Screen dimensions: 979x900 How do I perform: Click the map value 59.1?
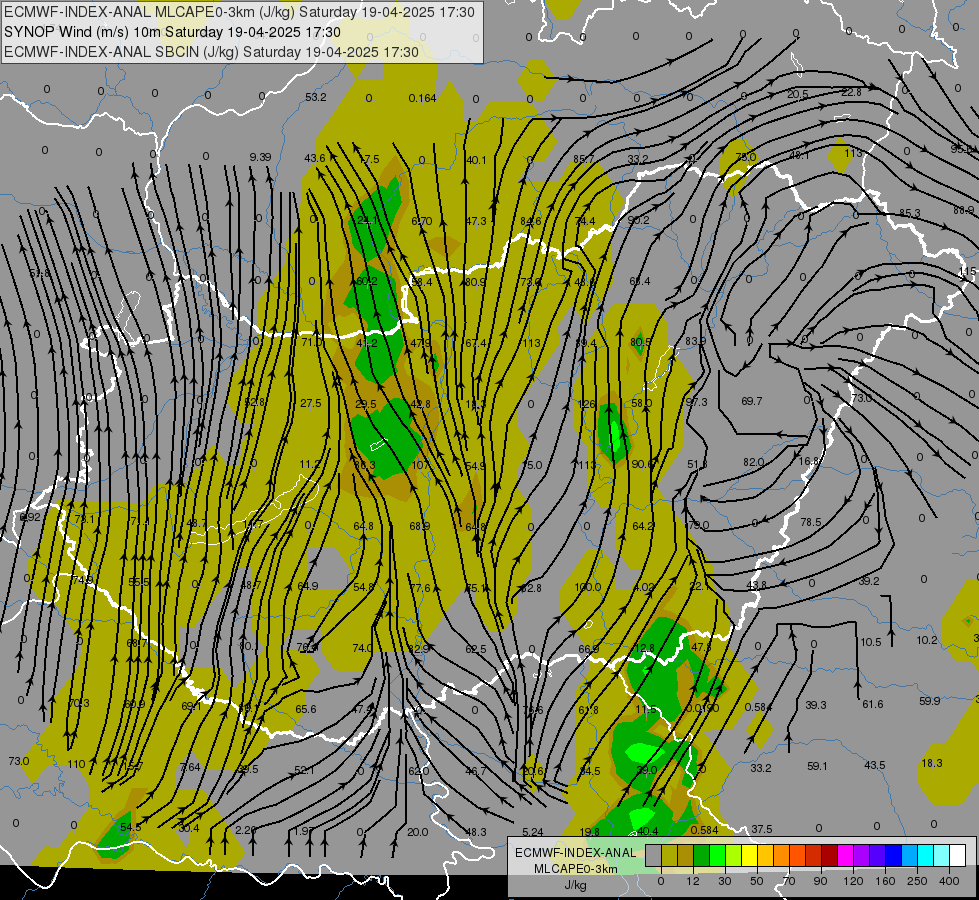(817, 766)
